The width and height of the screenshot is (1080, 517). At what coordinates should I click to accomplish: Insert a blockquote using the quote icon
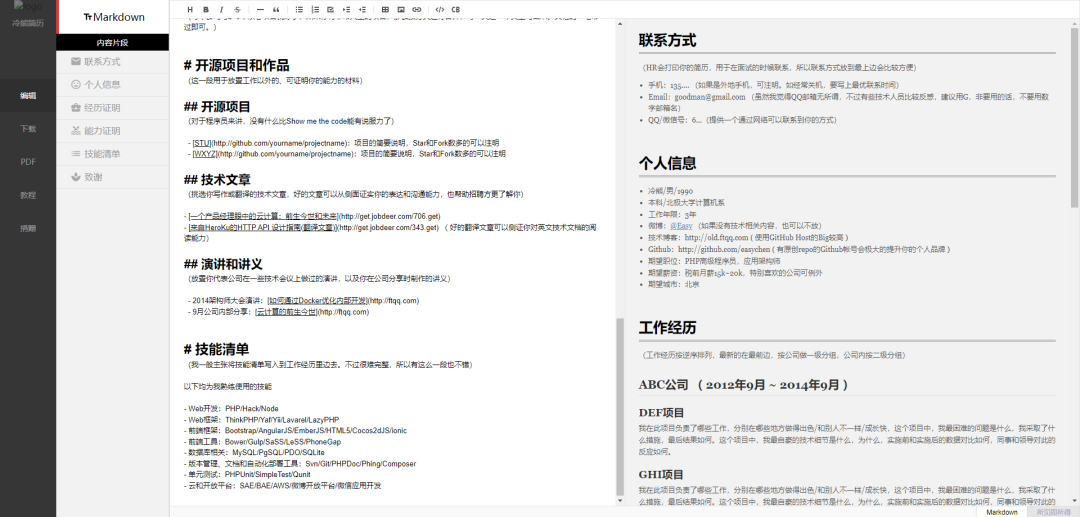coord(276,10)
